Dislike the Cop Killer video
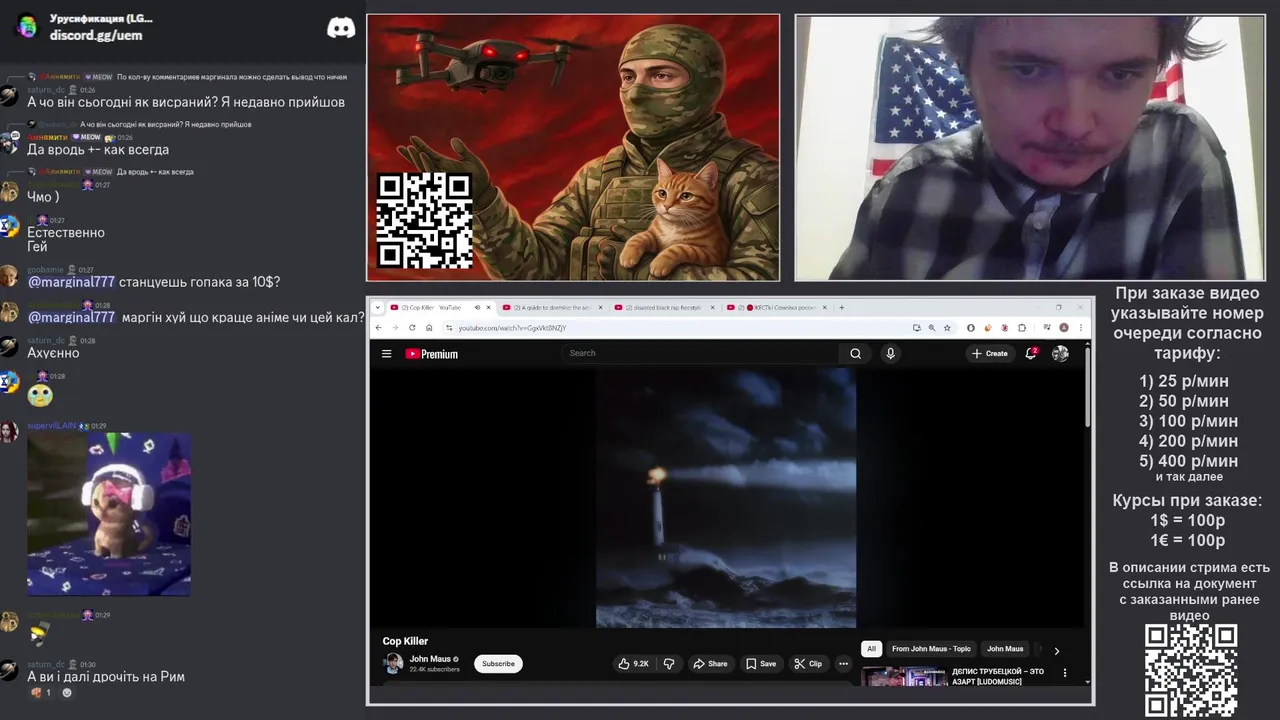This screenshot has height=720, width=1280. point(669,663)
